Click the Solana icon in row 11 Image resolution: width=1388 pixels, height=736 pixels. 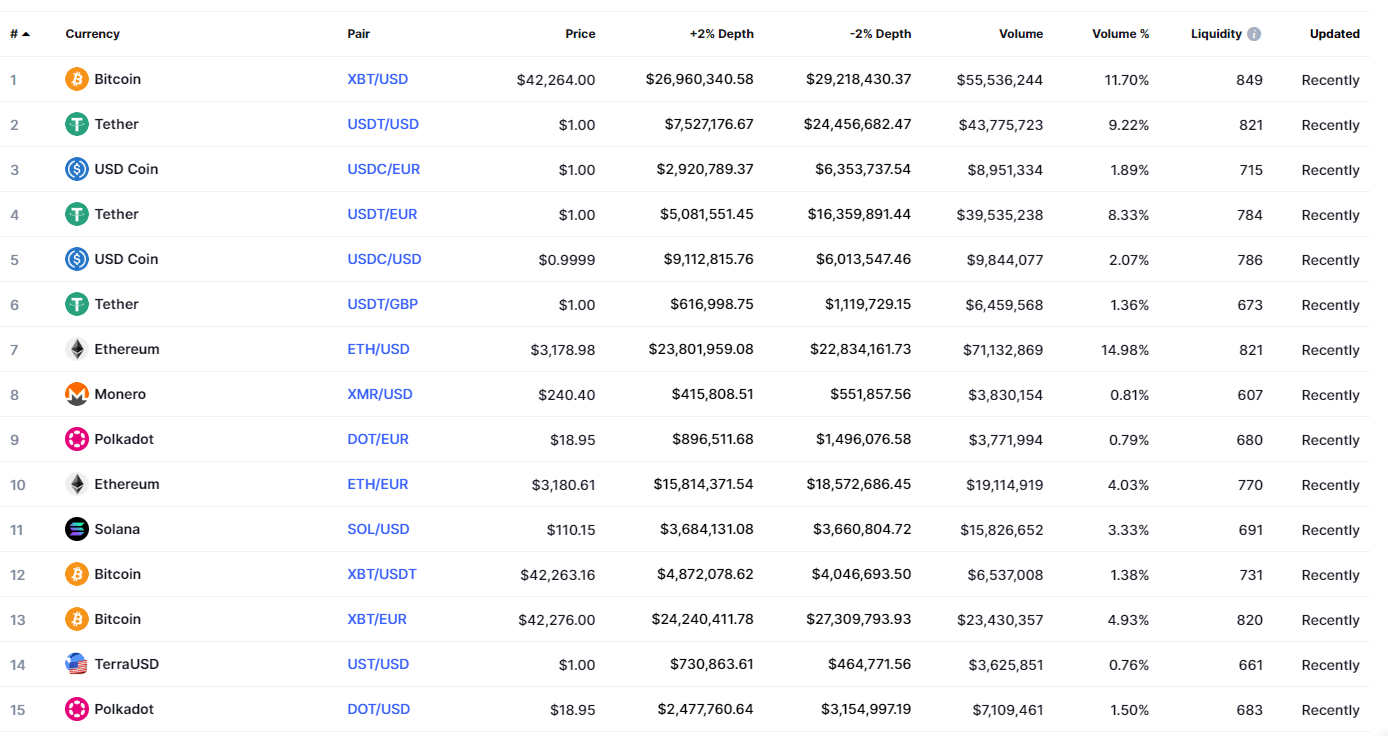77,529
